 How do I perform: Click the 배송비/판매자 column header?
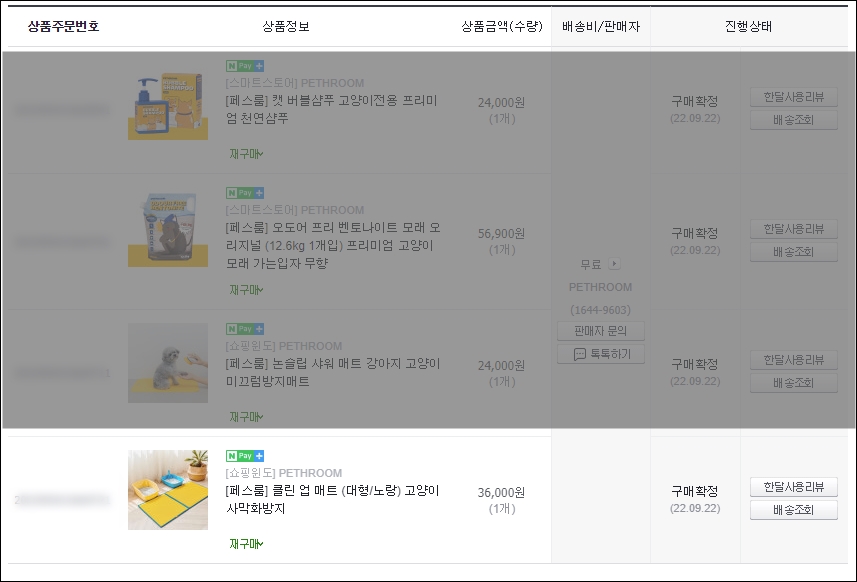pyautogui.click(x=601, y=26)
